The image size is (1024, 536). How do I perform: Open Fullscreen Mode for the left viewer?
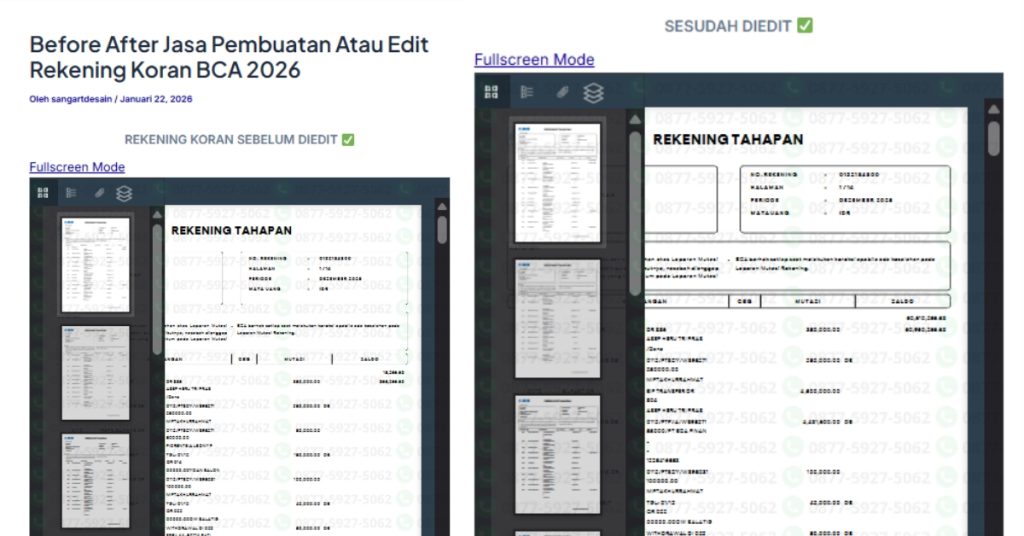click(77, 167)
